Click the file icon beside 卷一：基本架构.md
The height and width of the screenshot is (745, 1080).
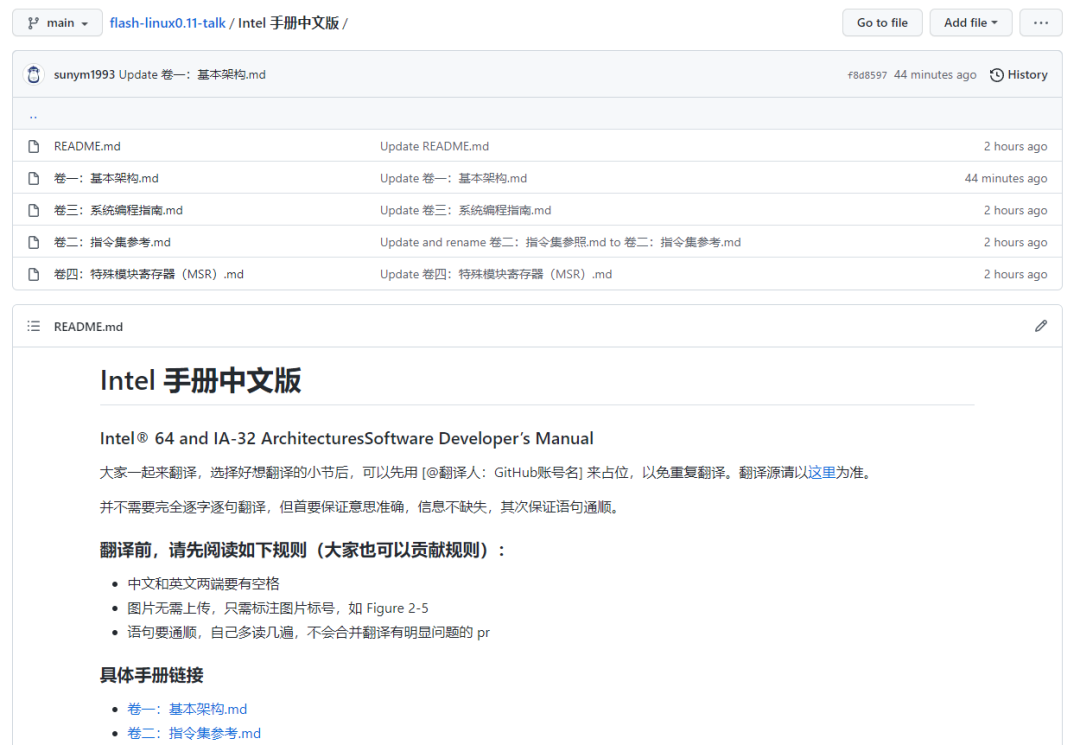click(33, 178)
